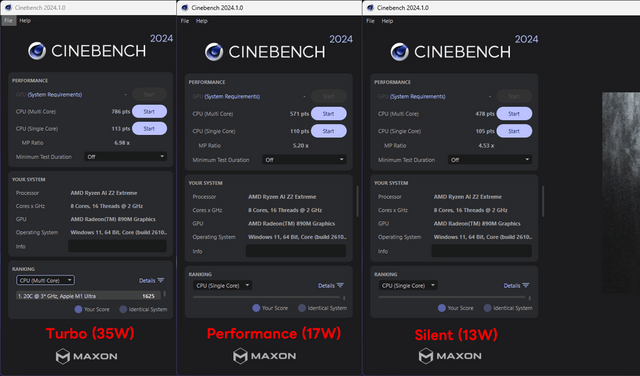Click Cinebench logo sphere in Turbo window
Image resolution: width=640 pixels, height=376 pixels.
tap(37, 51)
